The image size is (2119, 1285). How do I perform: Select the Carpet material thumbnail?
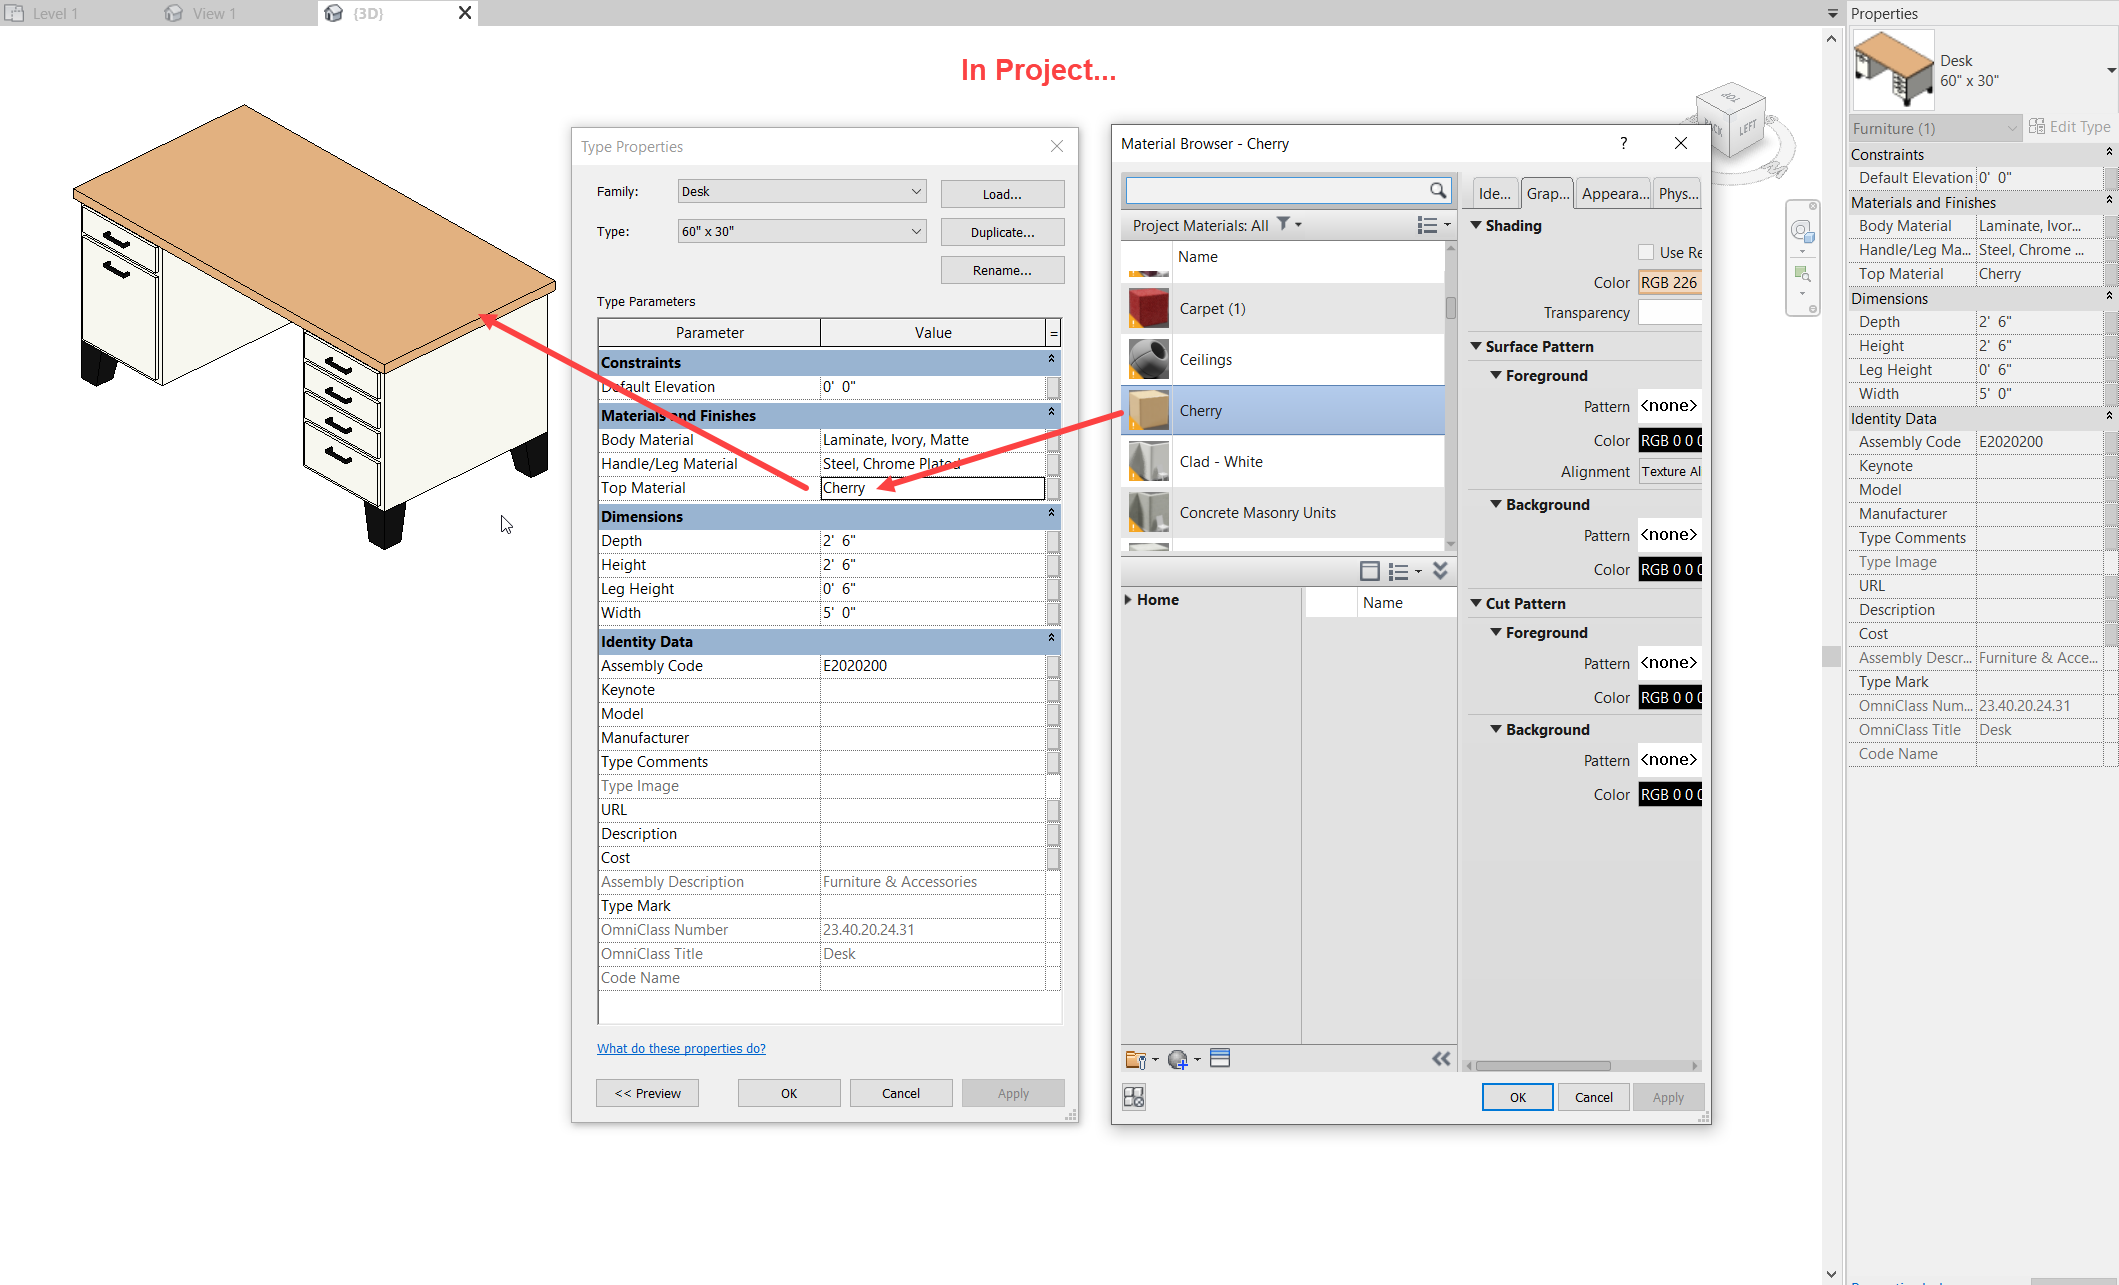point(1146,308)
